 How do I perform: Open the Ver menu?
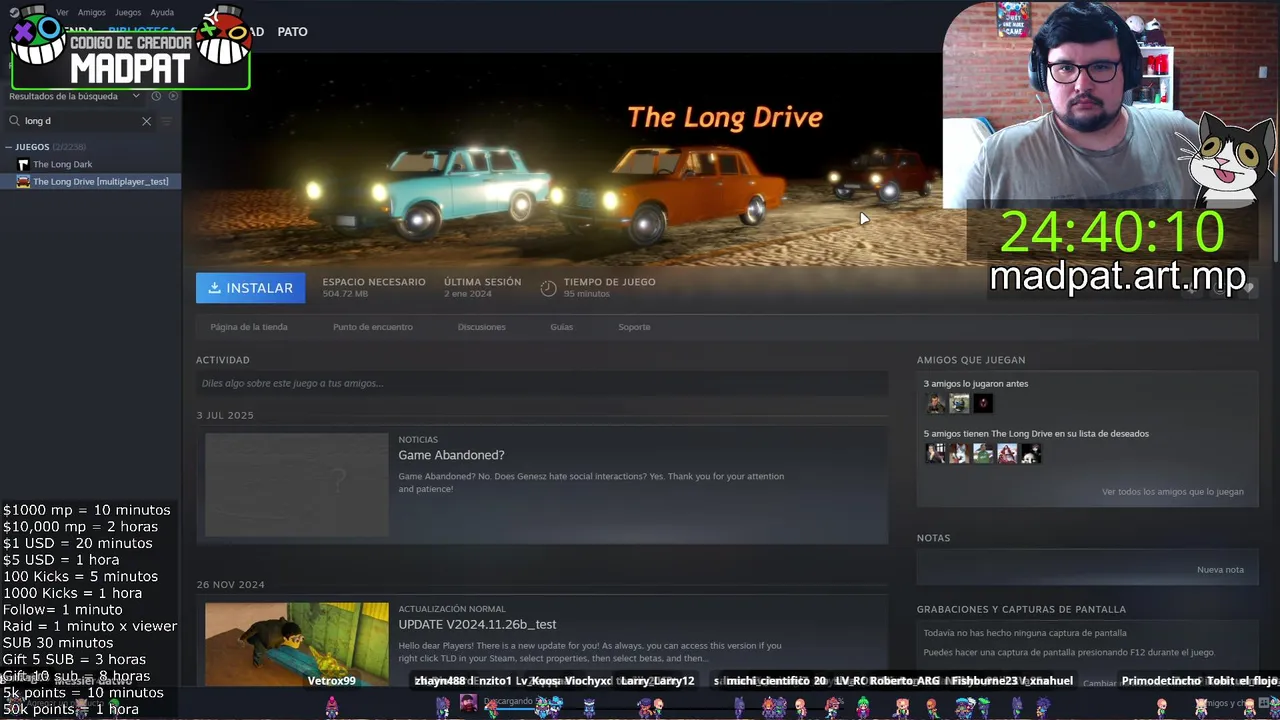click(x=62, y=13)
